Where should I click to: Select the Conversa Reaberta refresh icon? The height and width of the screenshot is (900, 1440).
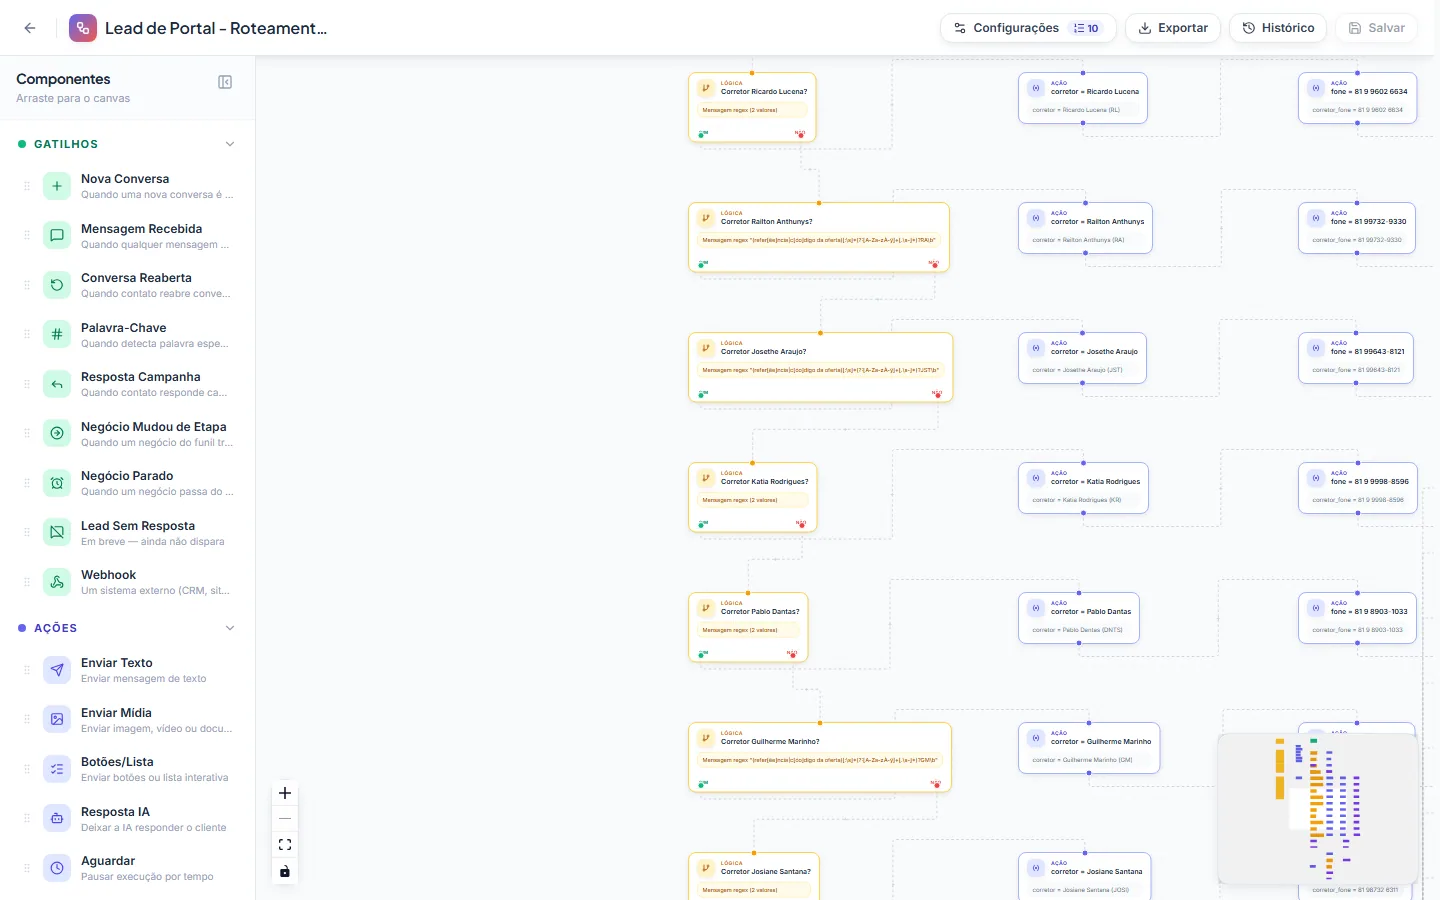pos(57,285)
